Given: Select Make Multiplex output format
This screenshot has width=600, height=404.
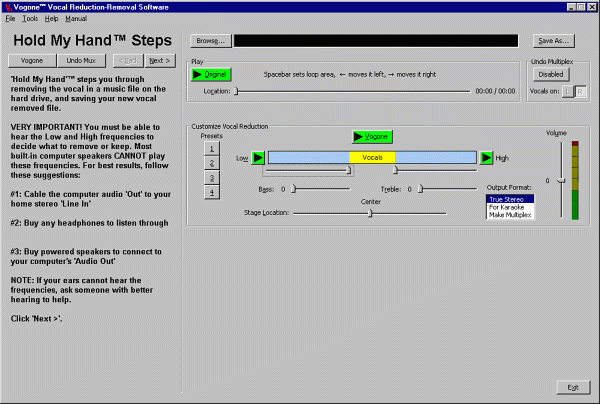Looking at the screenshot, I should (x=510, y=215).
